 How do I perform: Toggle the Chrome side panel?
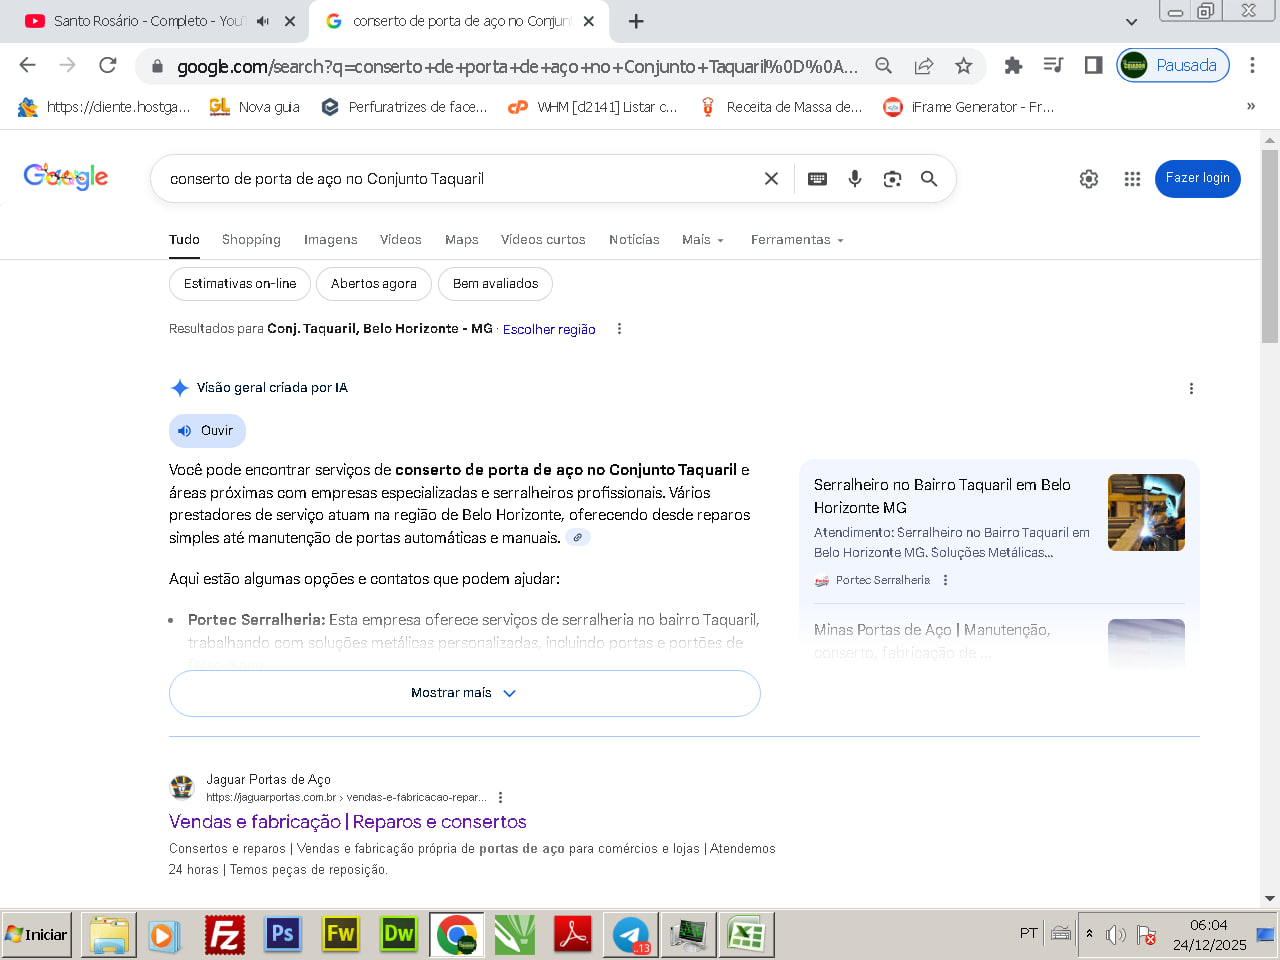(1093, 66)
